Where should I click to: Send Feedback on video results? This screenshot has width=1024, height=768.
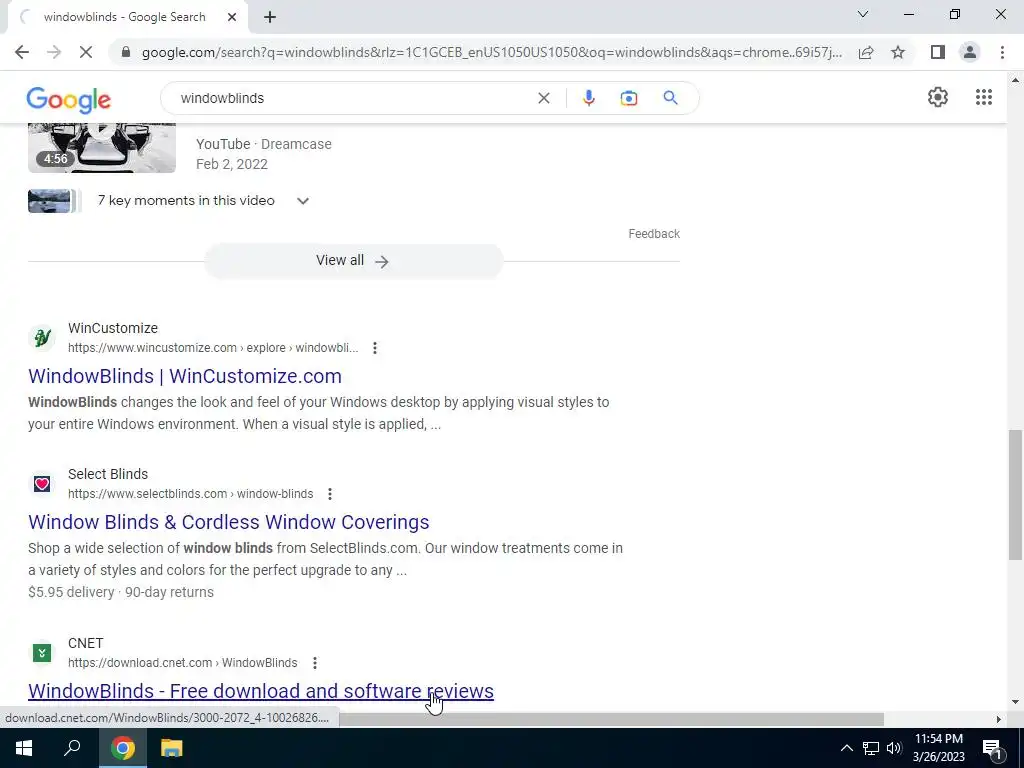654,234
